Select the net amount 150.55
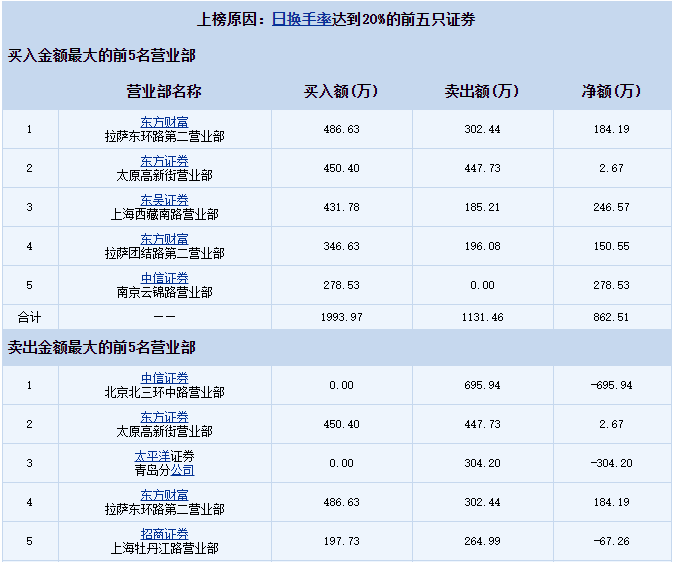Viewport: 673px width, 562px height. (611, 246)
